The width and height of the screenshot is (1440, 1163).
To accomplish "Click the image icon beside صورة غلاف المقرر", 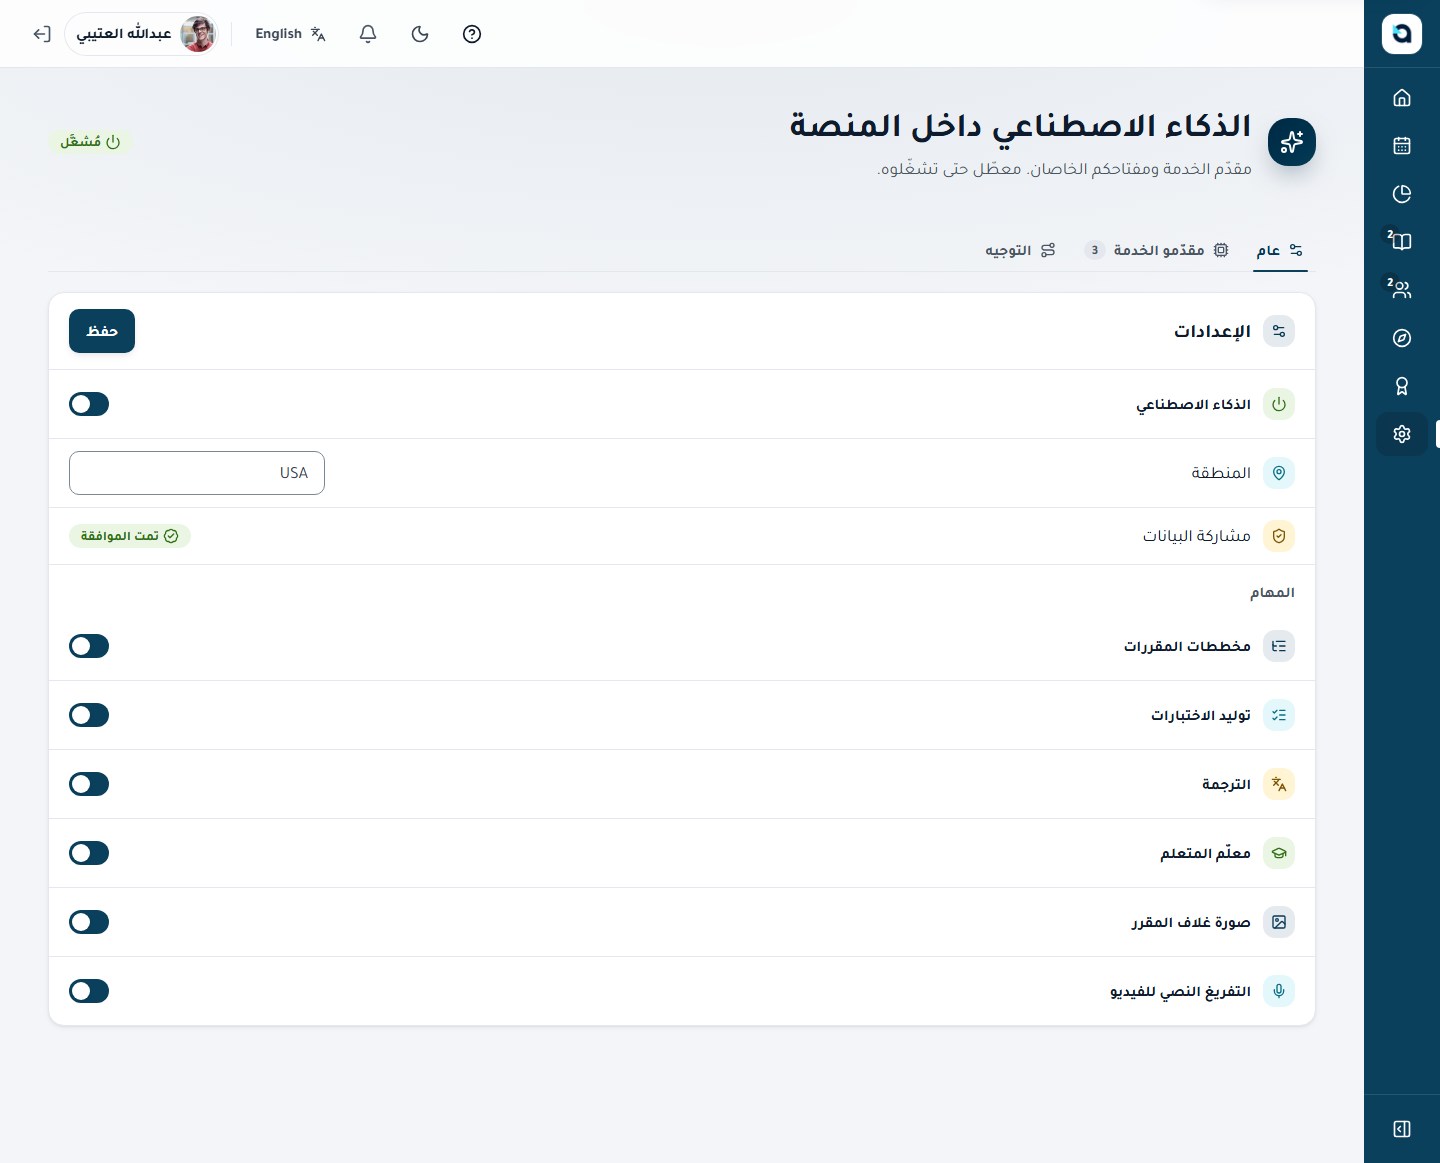I will point(1279,922).
